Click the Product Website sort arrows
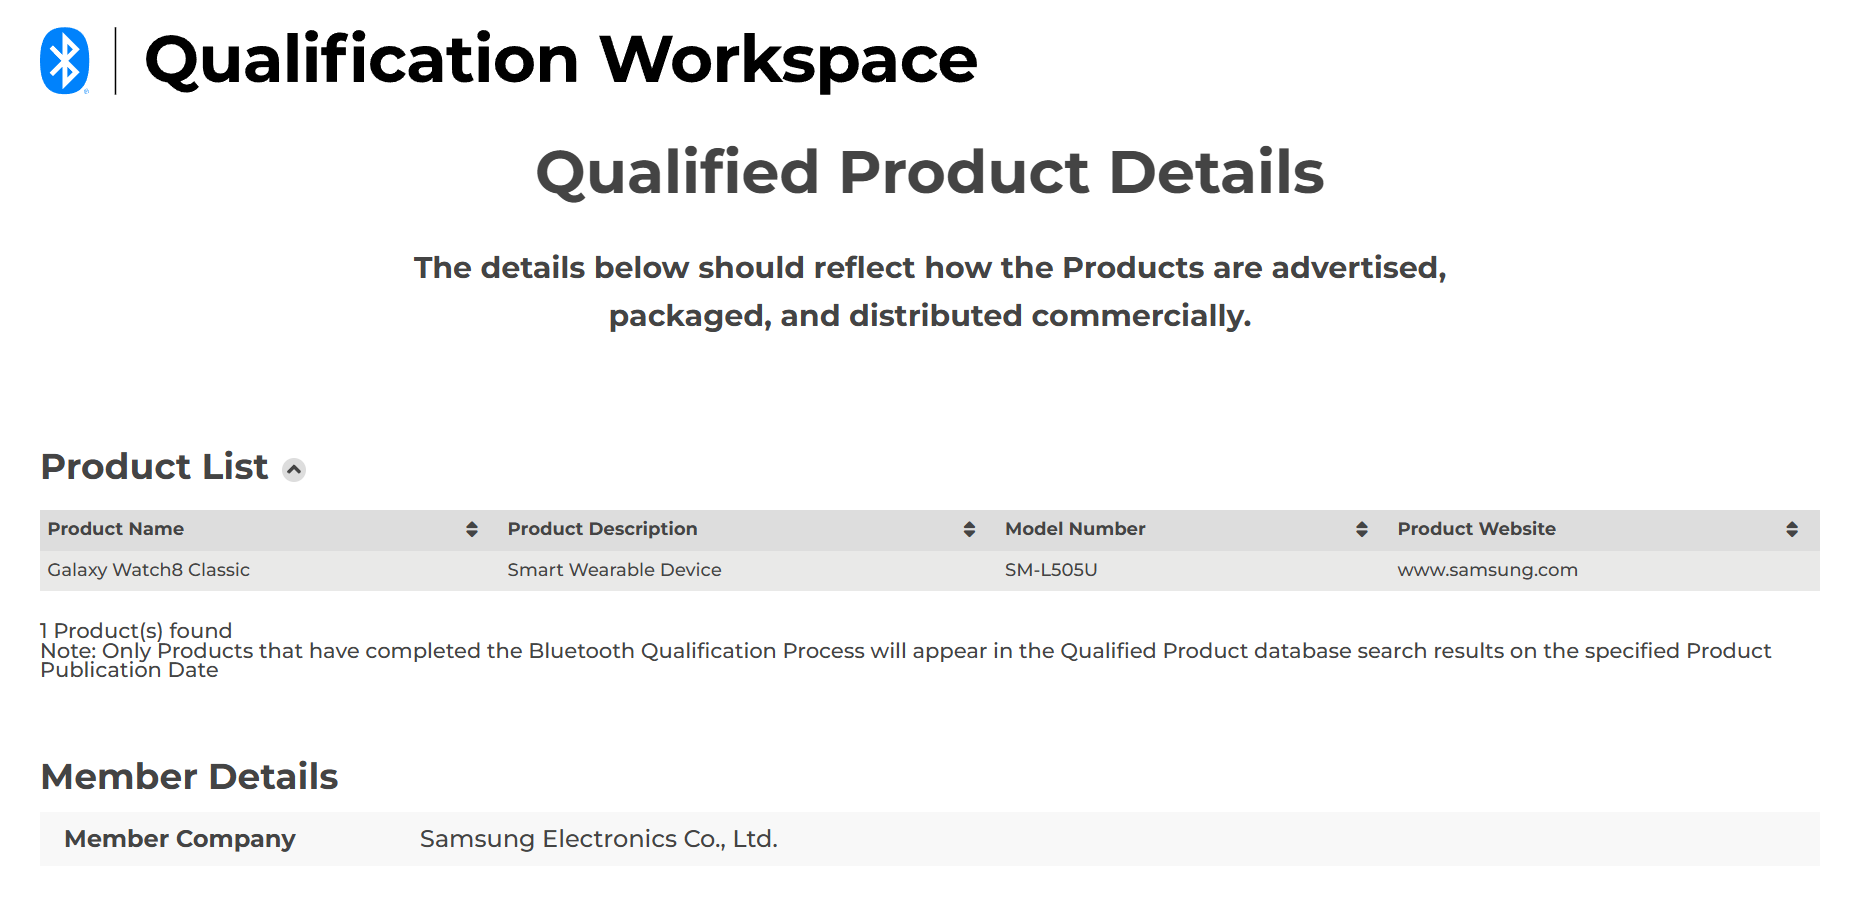Image resolution: width=1875 pixels, height=922 pixels. 1792,529
